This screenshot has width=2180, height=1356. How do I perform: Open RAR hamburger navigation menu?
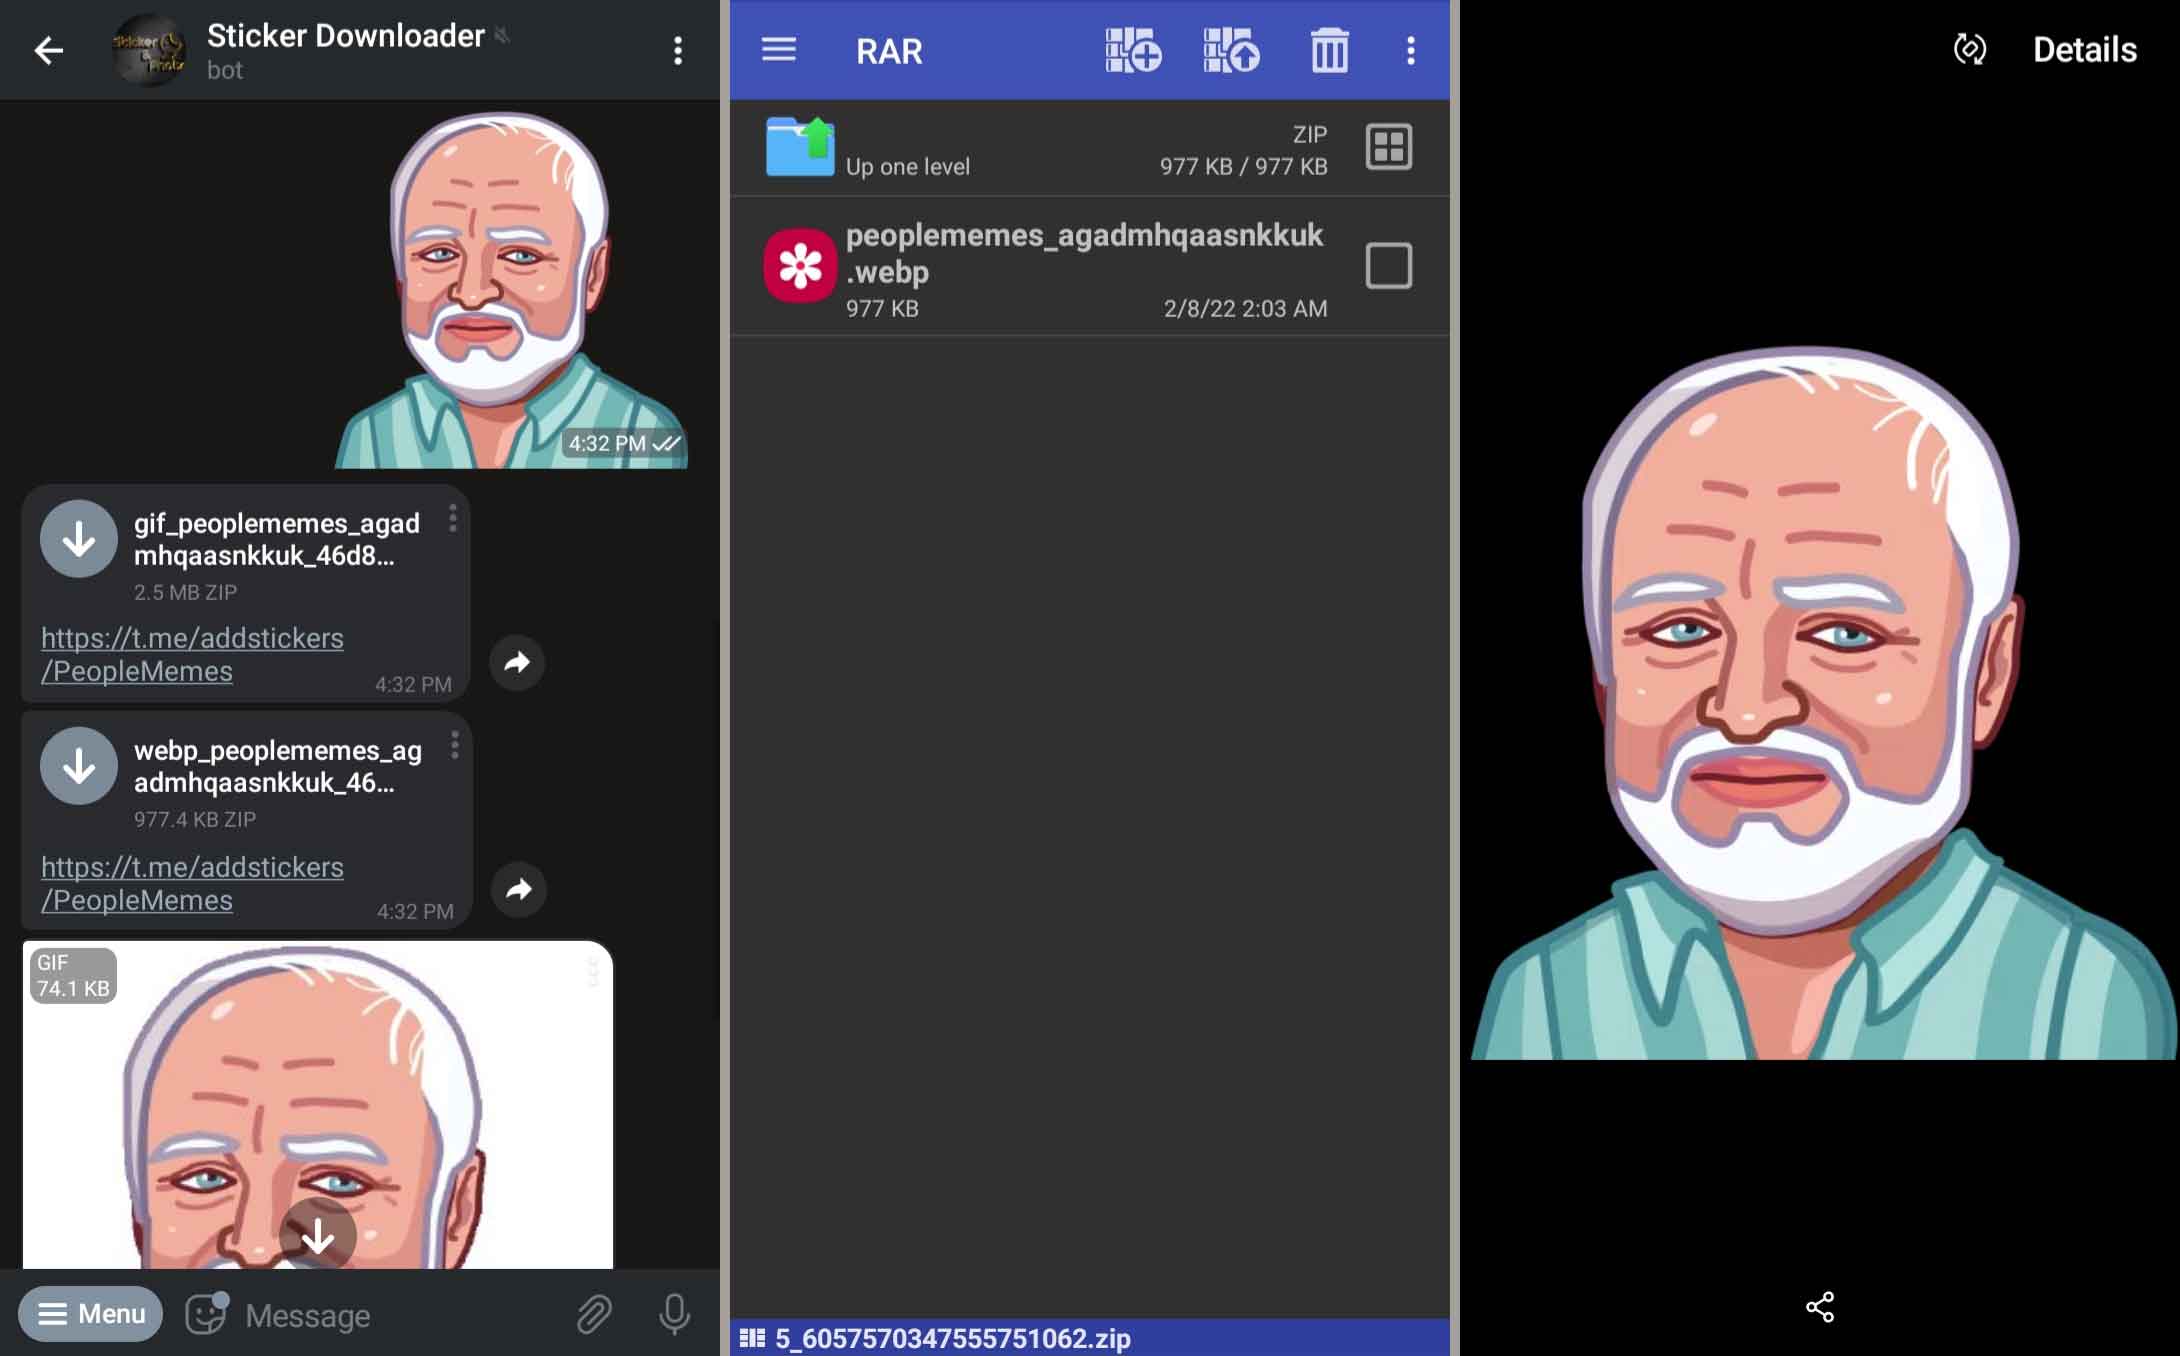click(779, 50)
